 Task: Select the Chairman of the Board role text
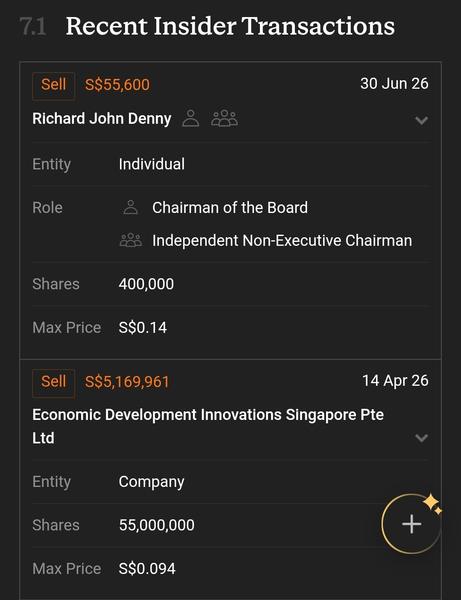coord(230,208)
